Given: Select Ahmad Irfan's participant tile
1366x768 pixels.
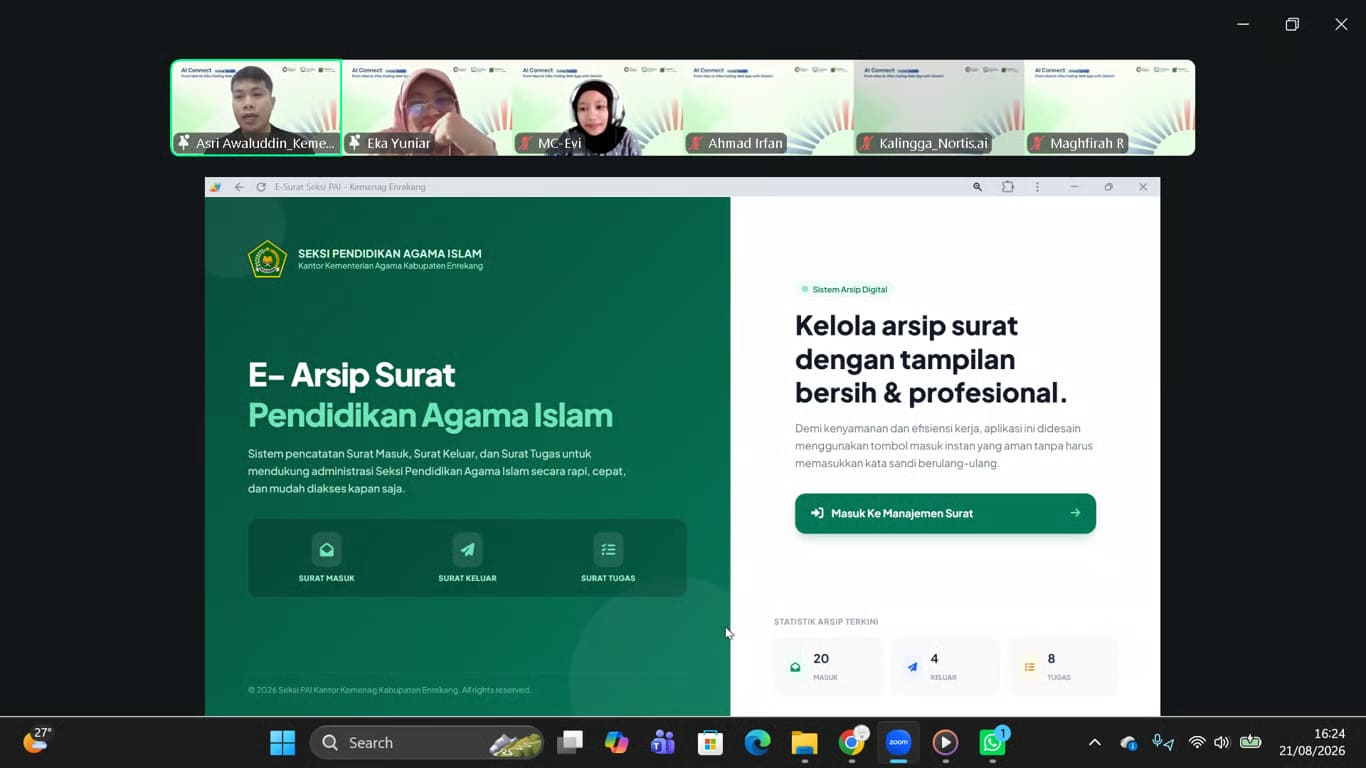Looking at the screenshot, I should pos(768,107).
